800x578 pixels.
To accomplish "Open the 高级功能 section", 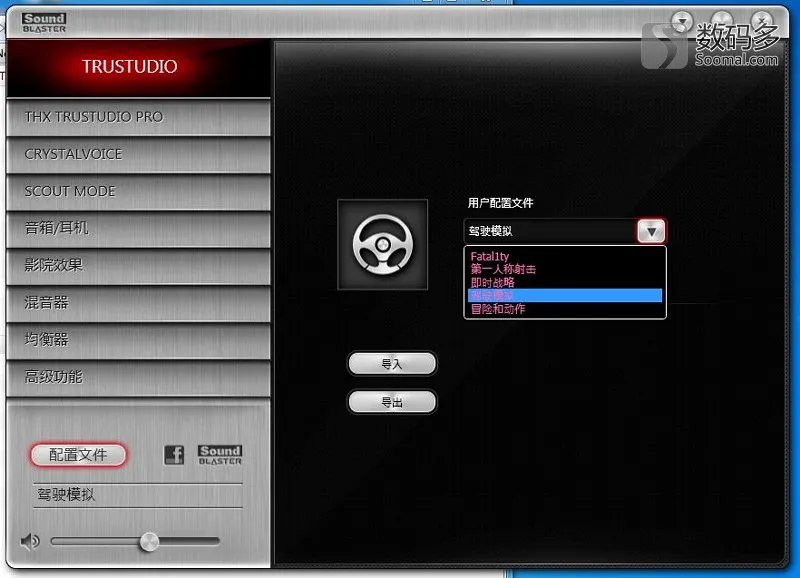I will point(138,378).
